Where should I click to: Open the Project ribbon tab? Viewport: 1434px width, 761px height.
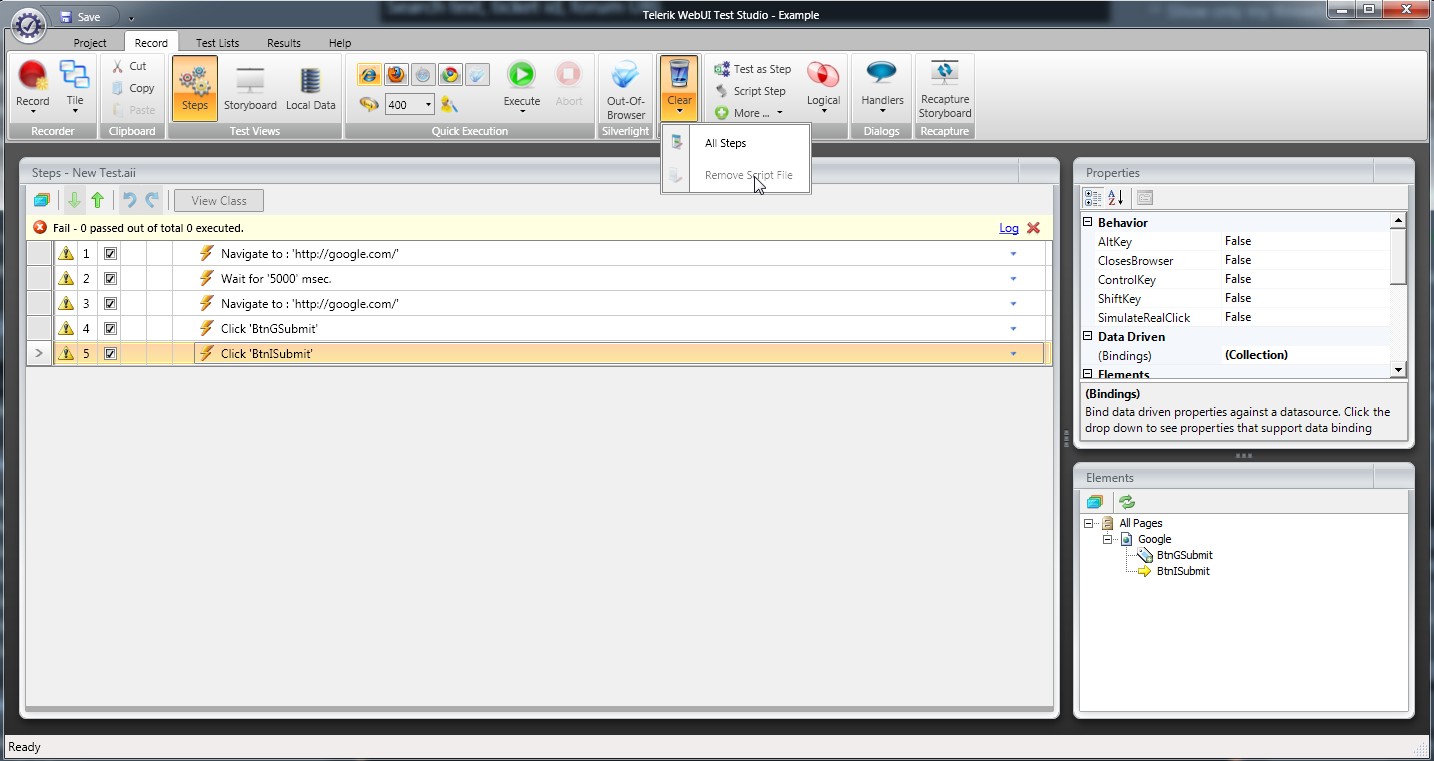click(90, 43)
